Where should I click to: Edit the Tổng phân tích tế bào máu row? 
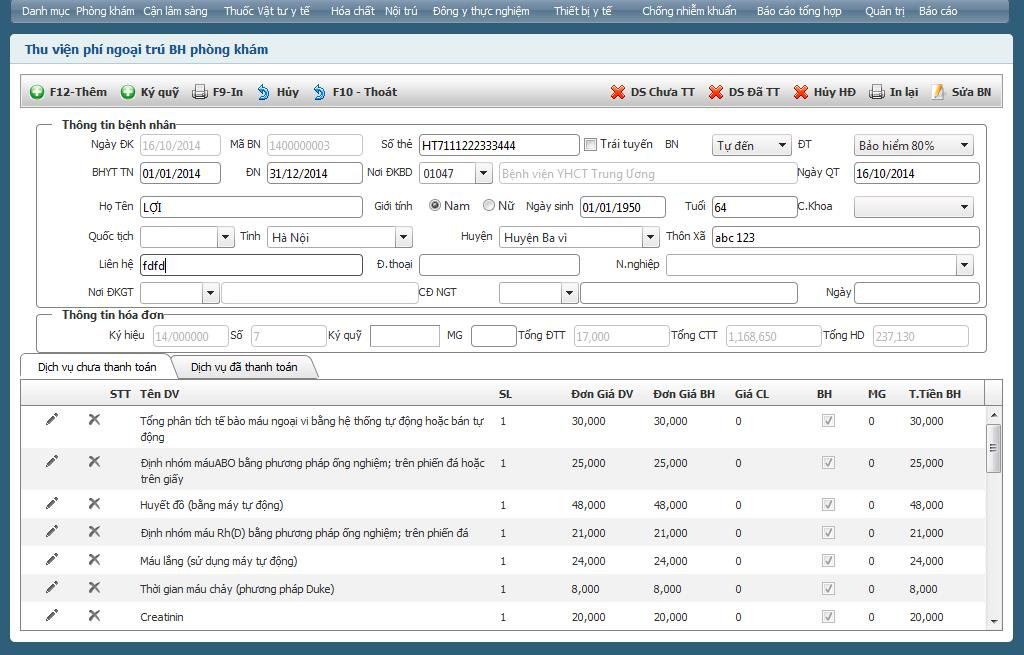(x=52, y=419)
